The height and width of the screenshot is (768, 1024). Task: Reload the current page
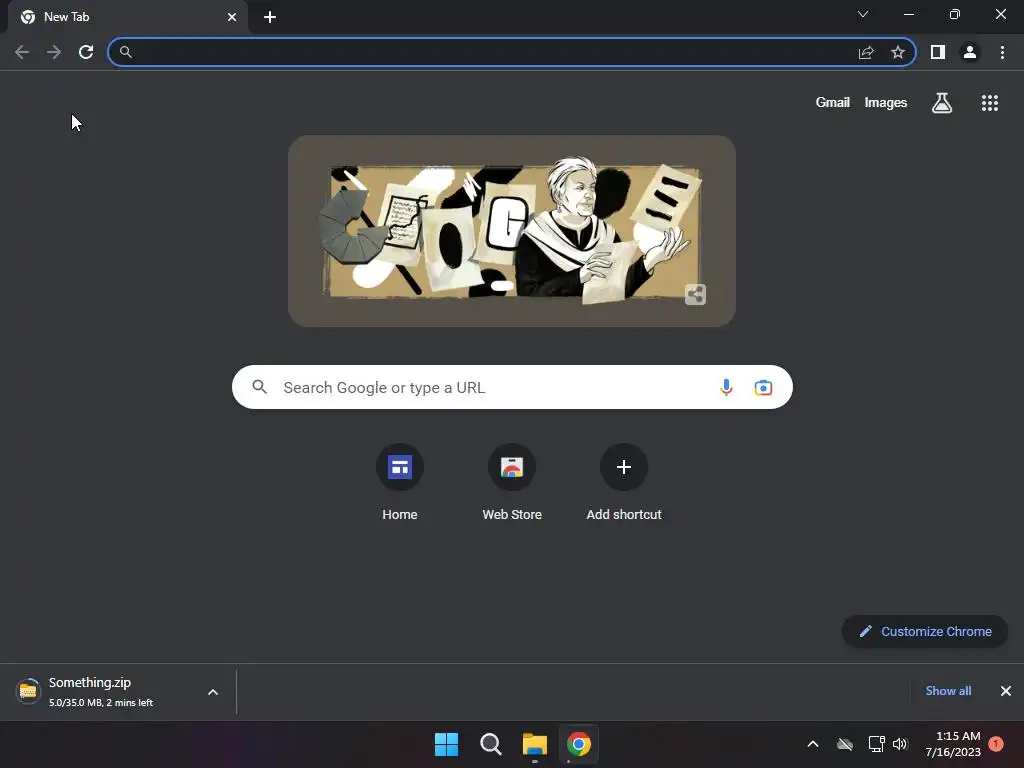click(86, 52)
